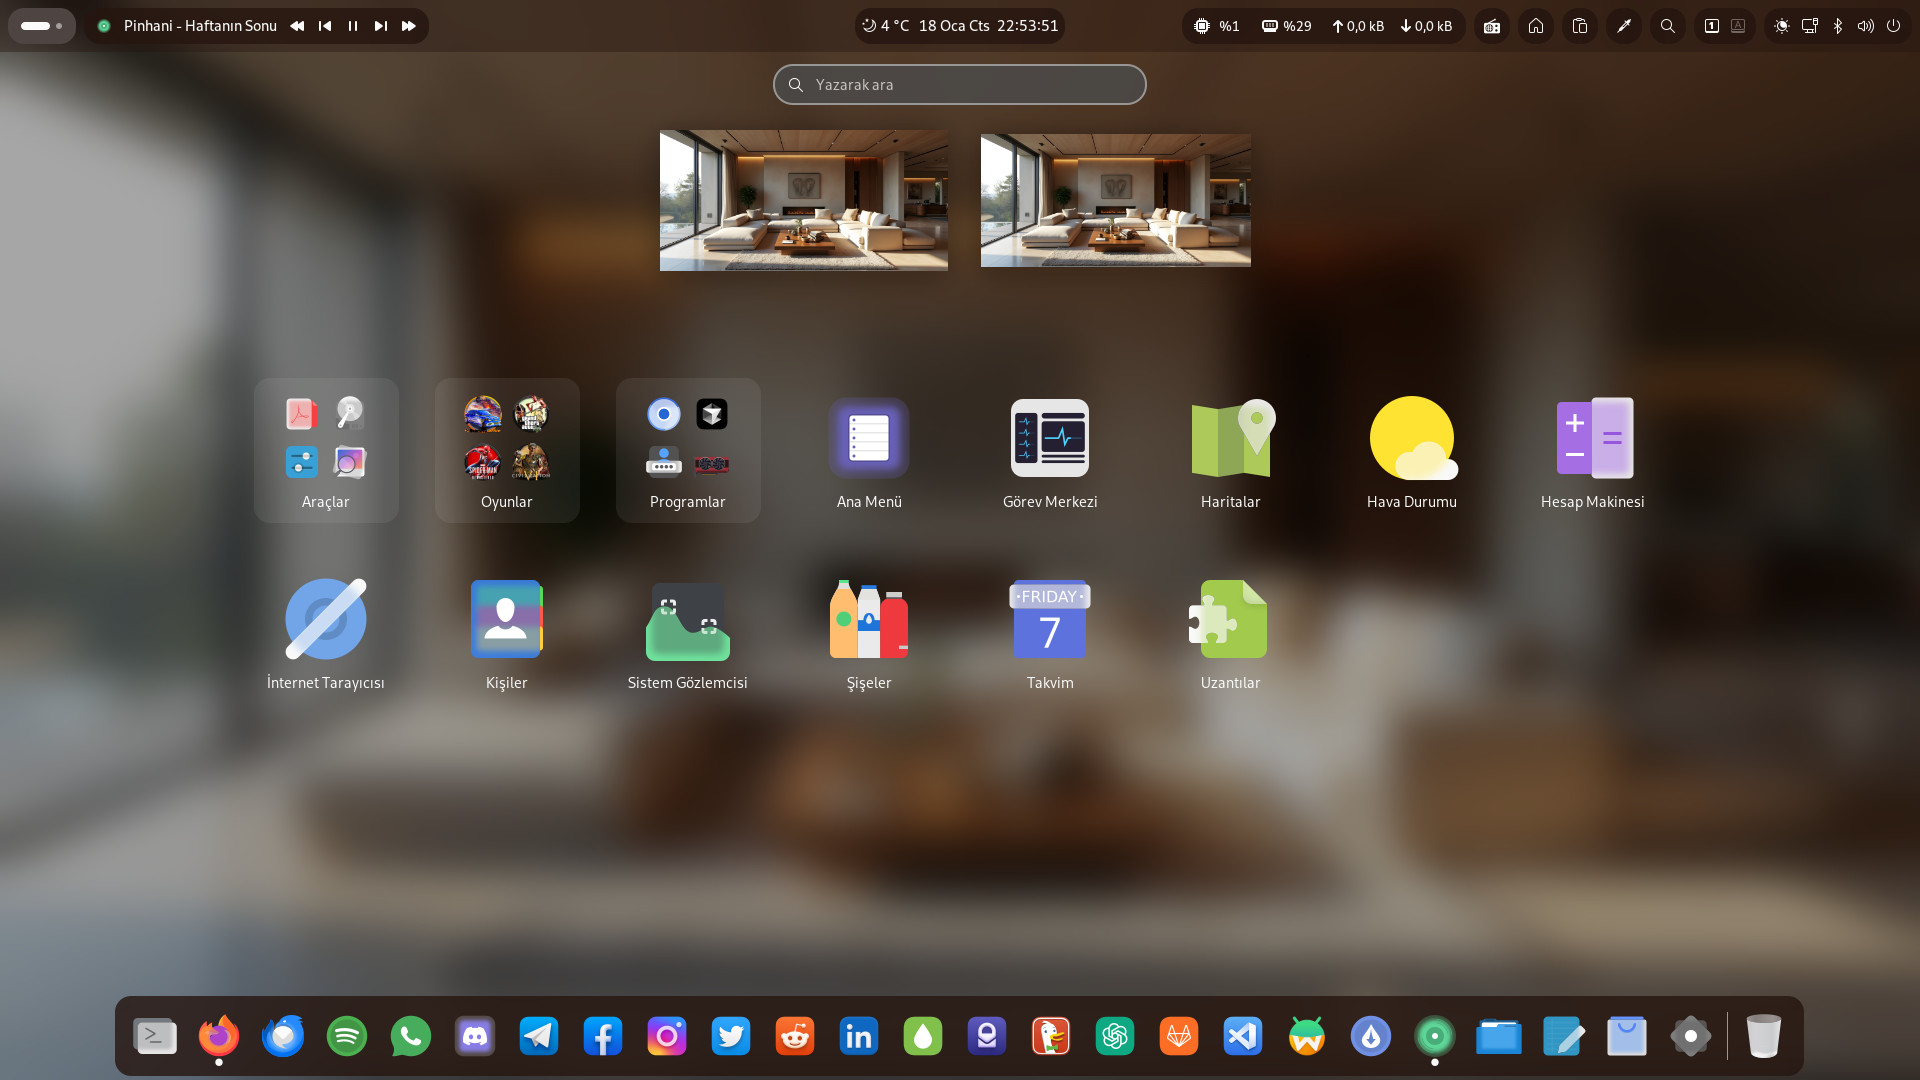
Task: Click the brightness sun icon
Action: click(1782, 26)
